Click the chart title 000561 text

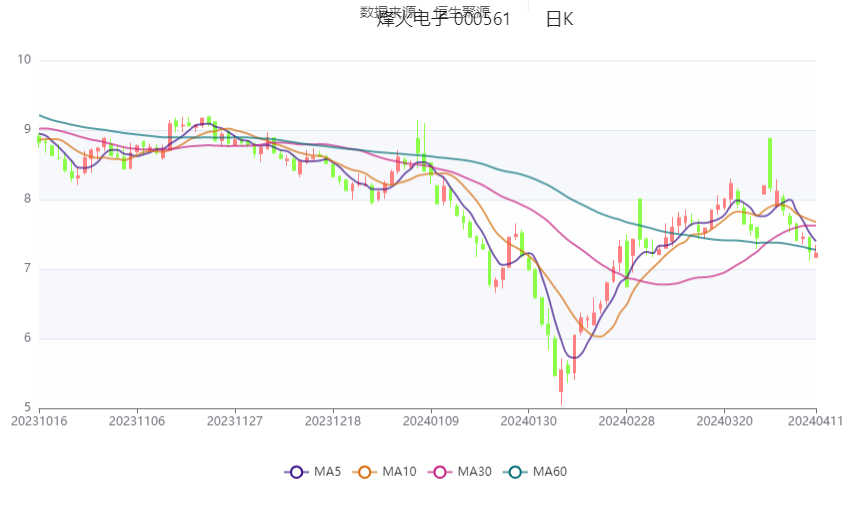[482, 20]
